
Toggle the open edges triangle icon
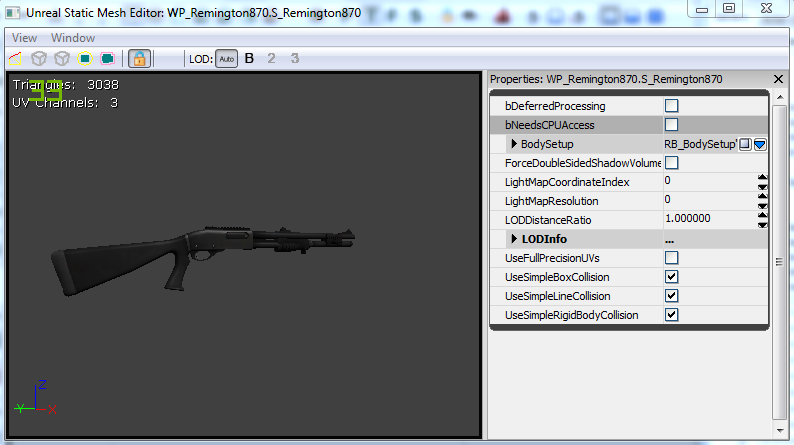click(15, 59)
